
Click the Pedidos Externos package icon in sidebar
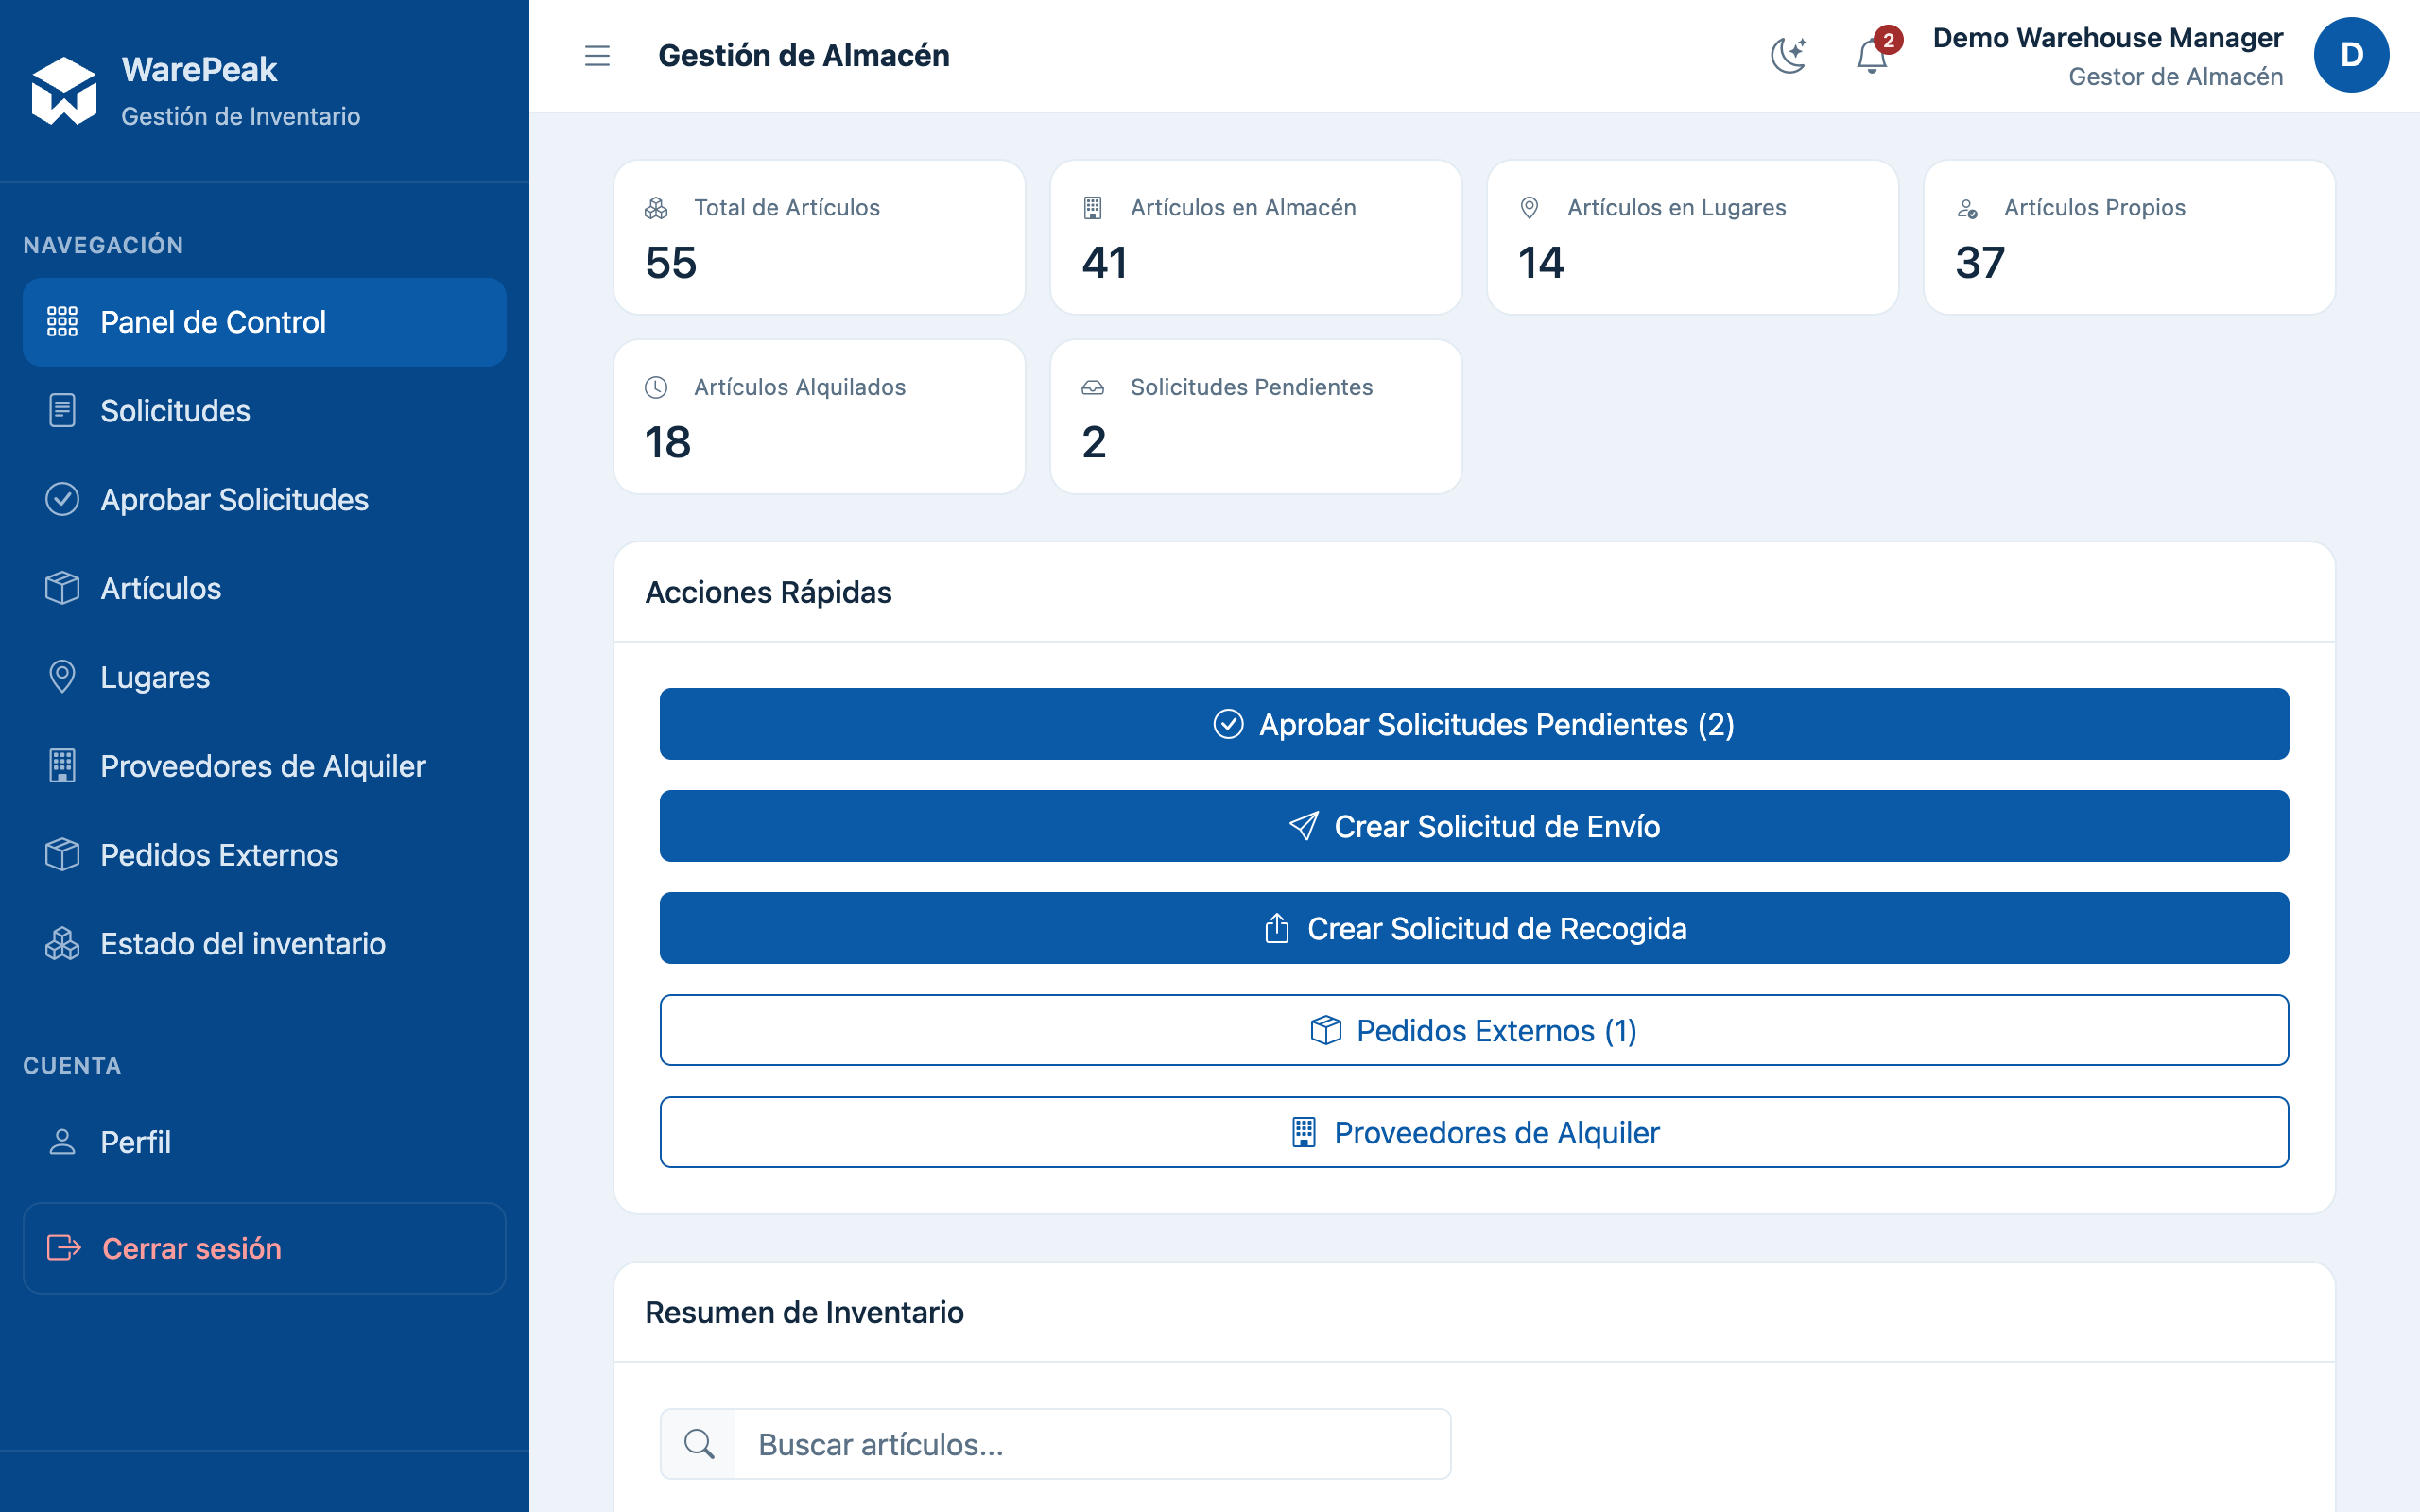click(x=62, y=855)
